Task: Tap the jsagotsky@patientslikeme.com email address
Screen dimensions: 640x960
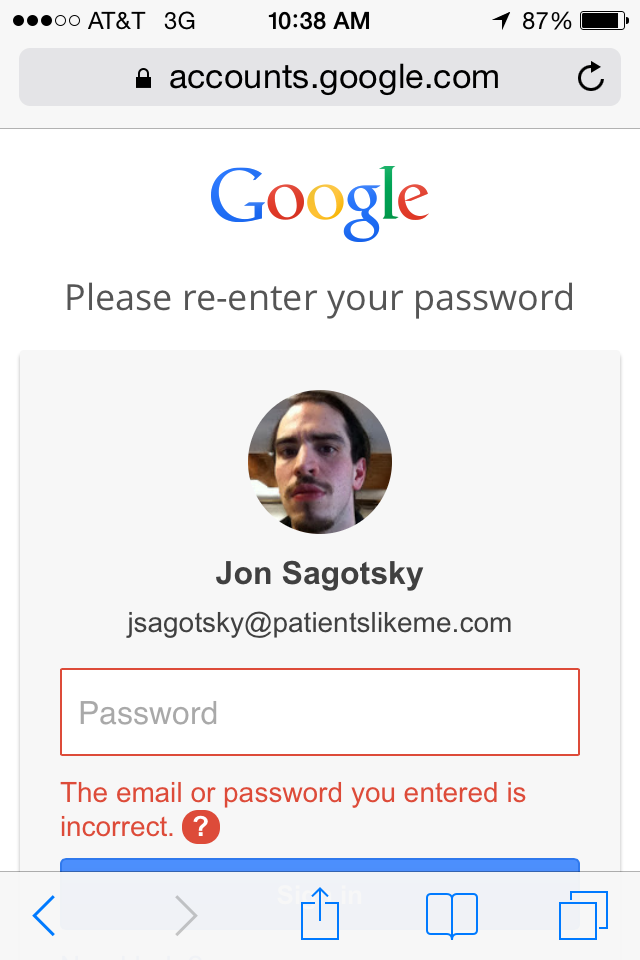Action: 320,624
